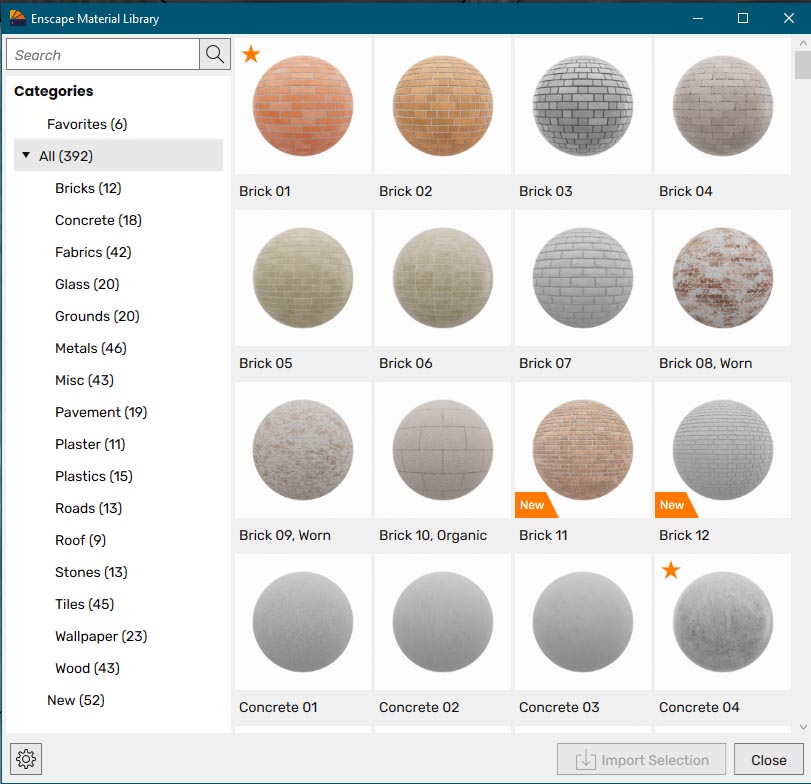
Task: Select the Wood (43) category
Action: (87, 668)
